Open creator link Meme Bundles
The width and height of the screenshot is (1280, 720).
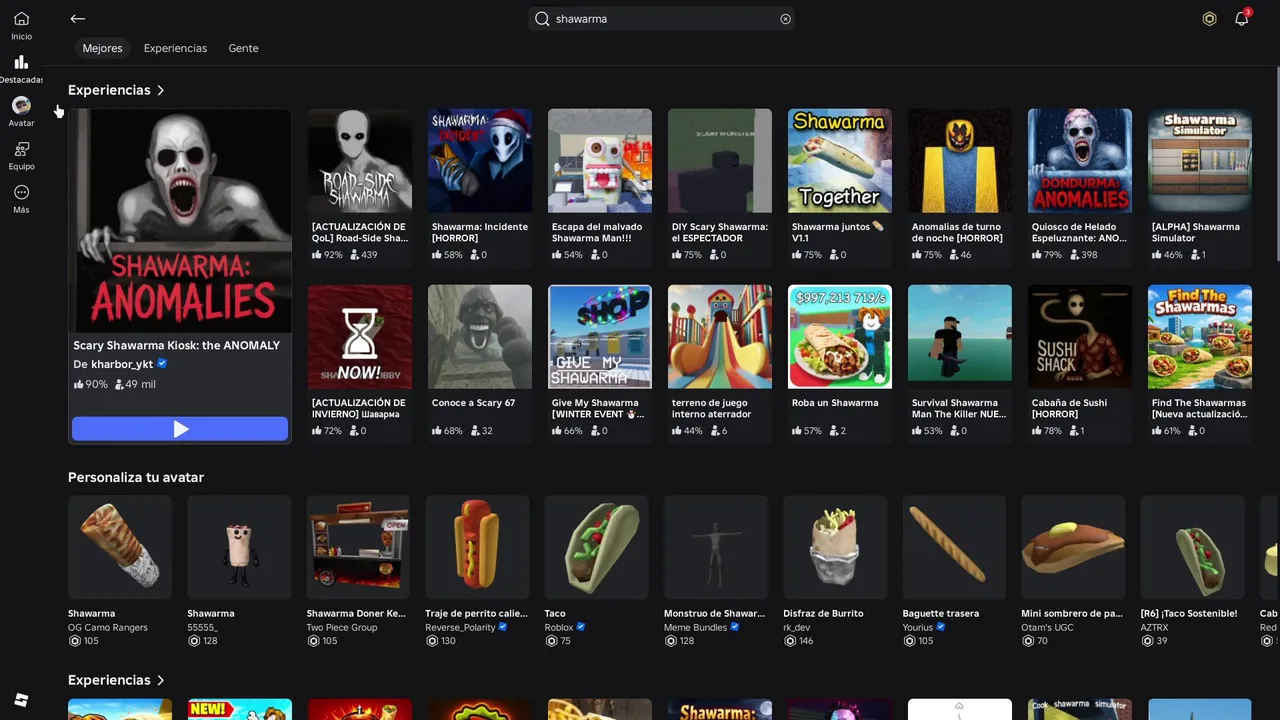(695, 627)
